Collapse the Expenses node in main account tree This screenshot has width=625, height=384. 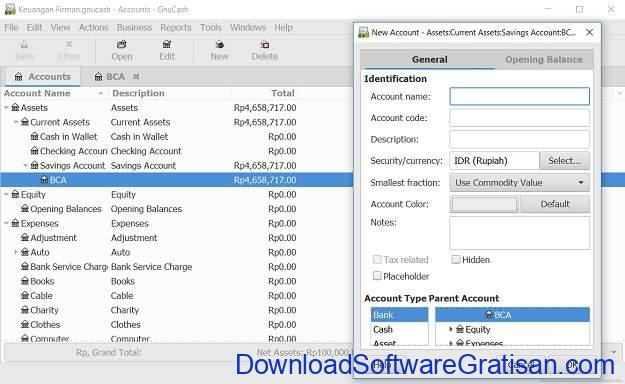[x=6, y=223]
